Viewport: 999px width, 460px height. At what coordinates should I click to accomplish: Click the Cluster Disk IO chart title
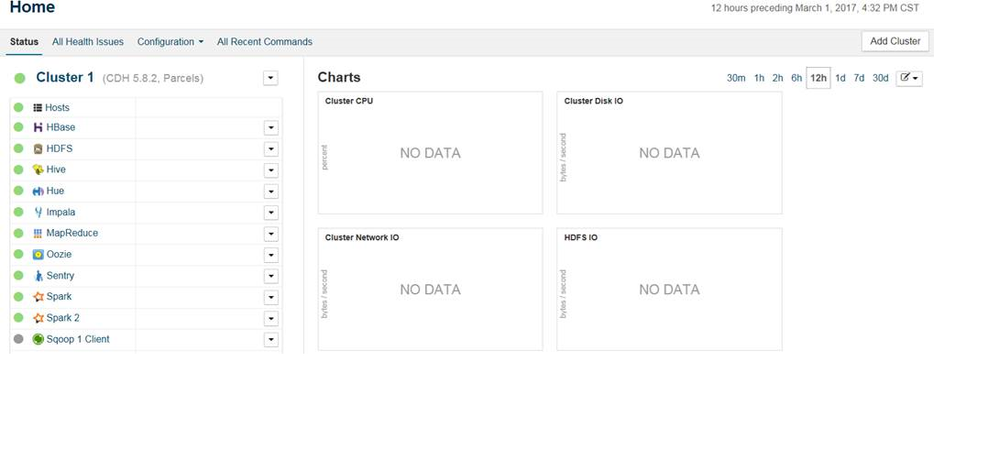coord(594,101)
